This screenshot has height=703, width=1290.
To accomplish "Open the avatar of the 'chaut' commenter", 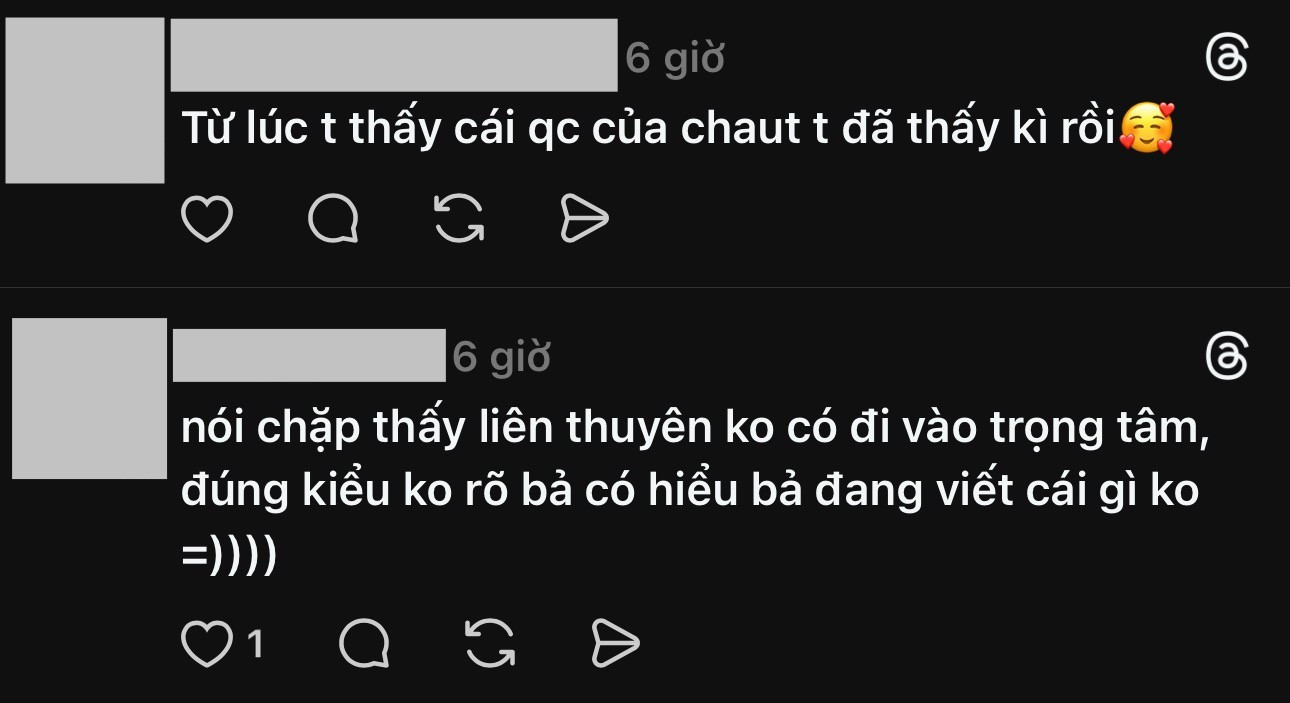I will 85,100.
